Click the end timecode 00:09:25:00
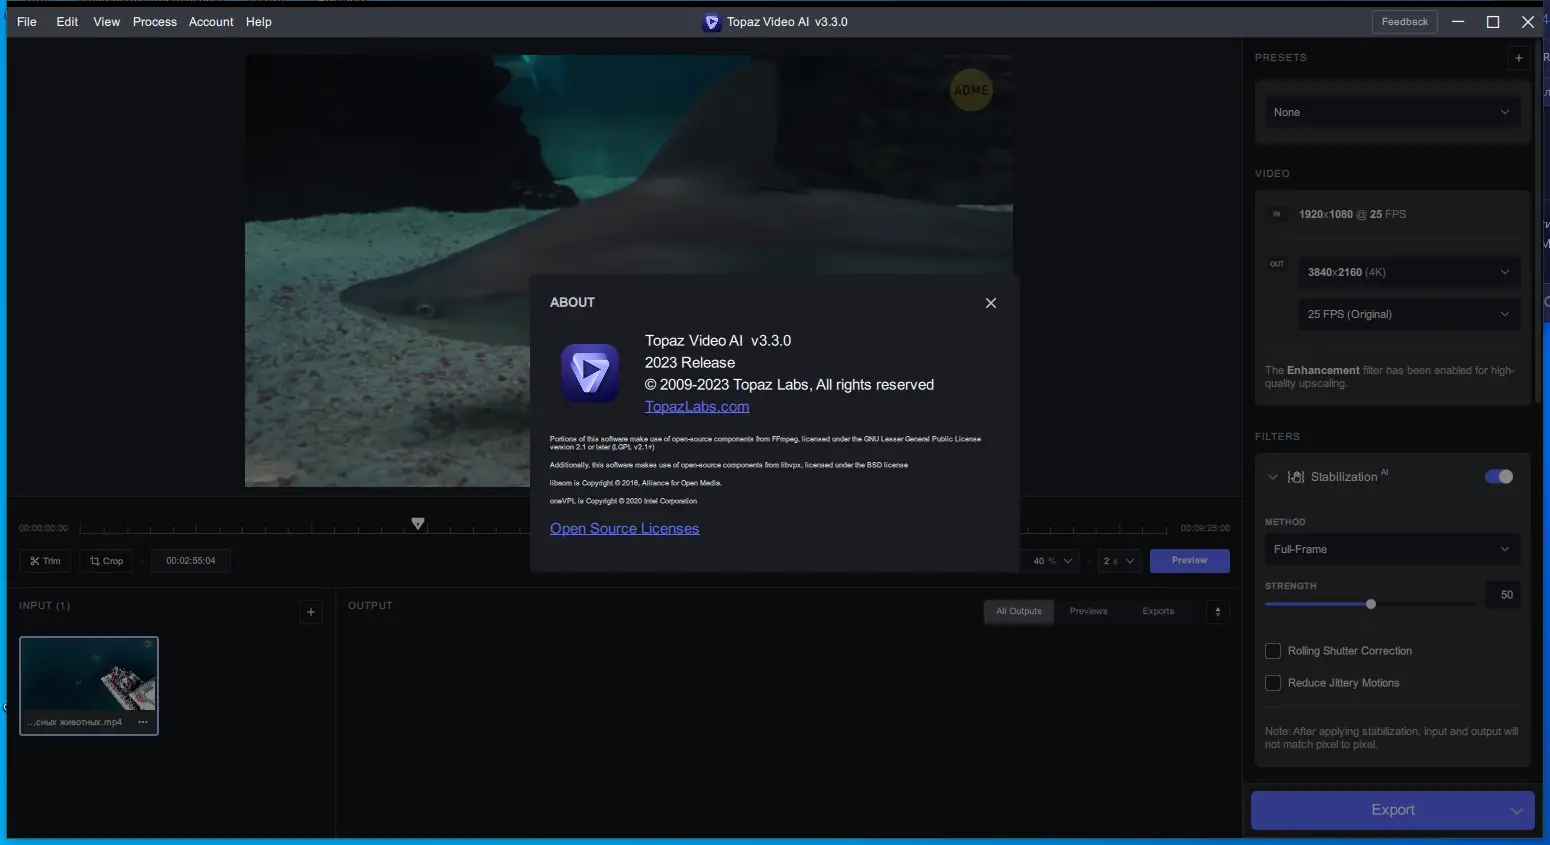1550x845 pixels. [1205, 528]
